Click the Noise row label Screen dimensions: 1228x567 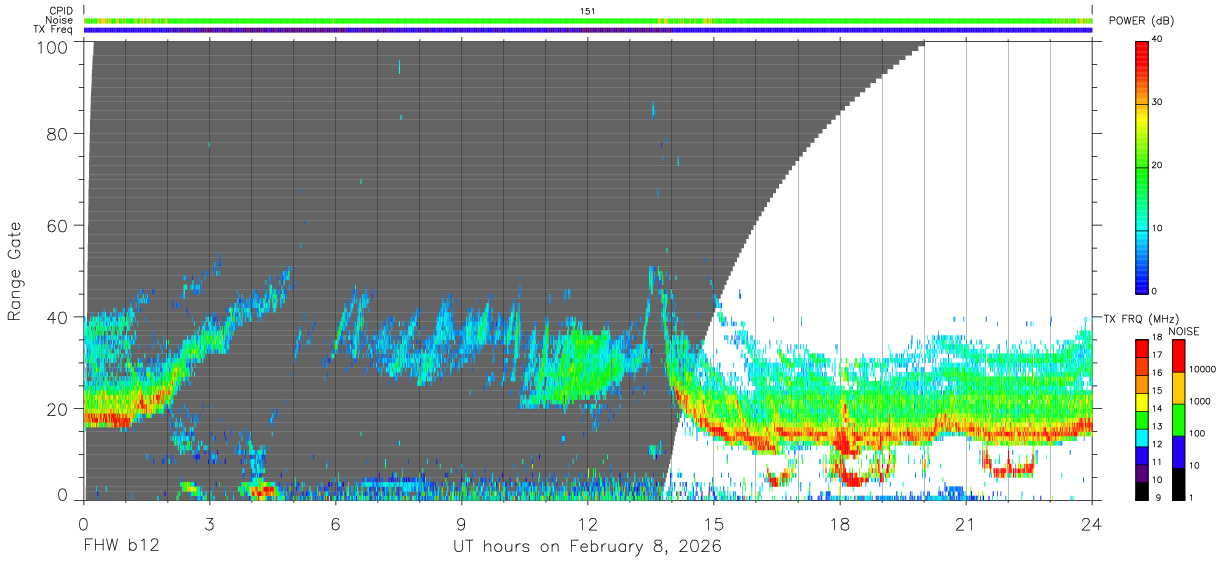(x=60, y=20)
